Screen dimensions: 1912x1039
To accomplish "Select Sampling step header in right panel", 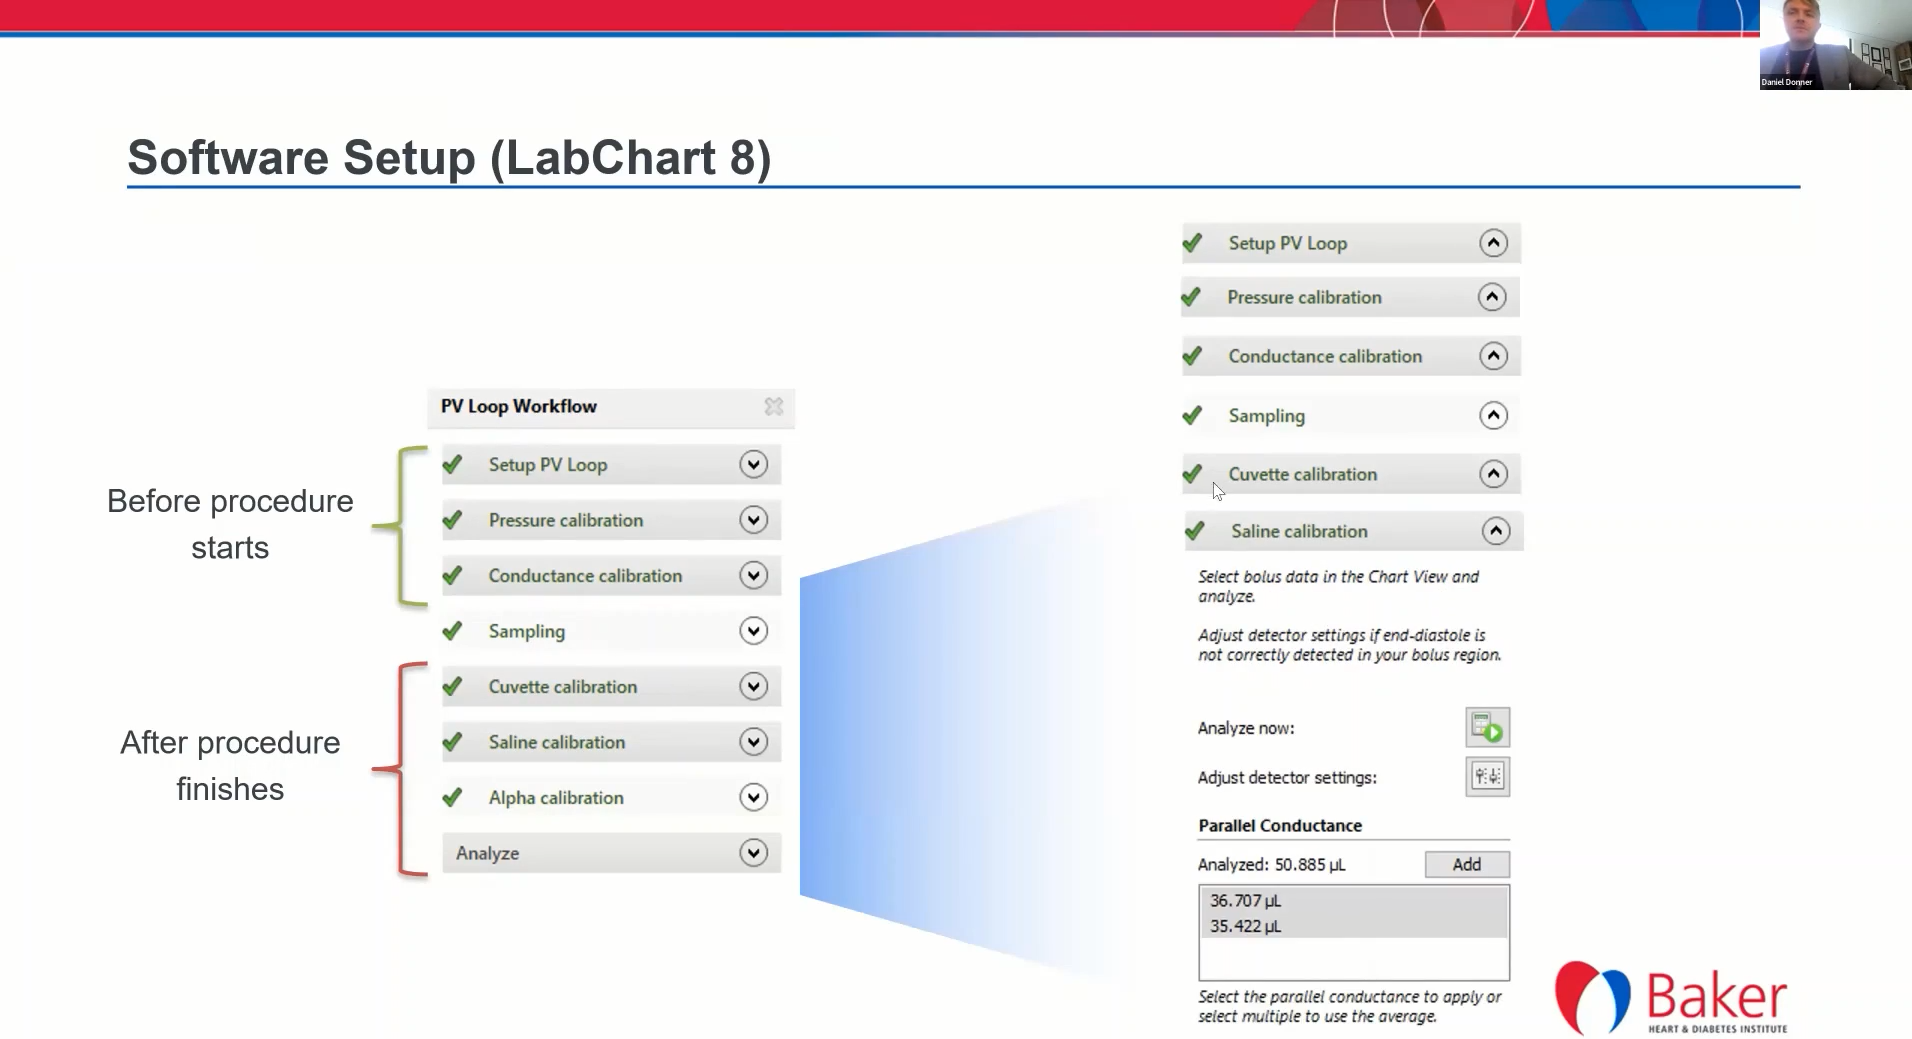I will [1266, 416].
